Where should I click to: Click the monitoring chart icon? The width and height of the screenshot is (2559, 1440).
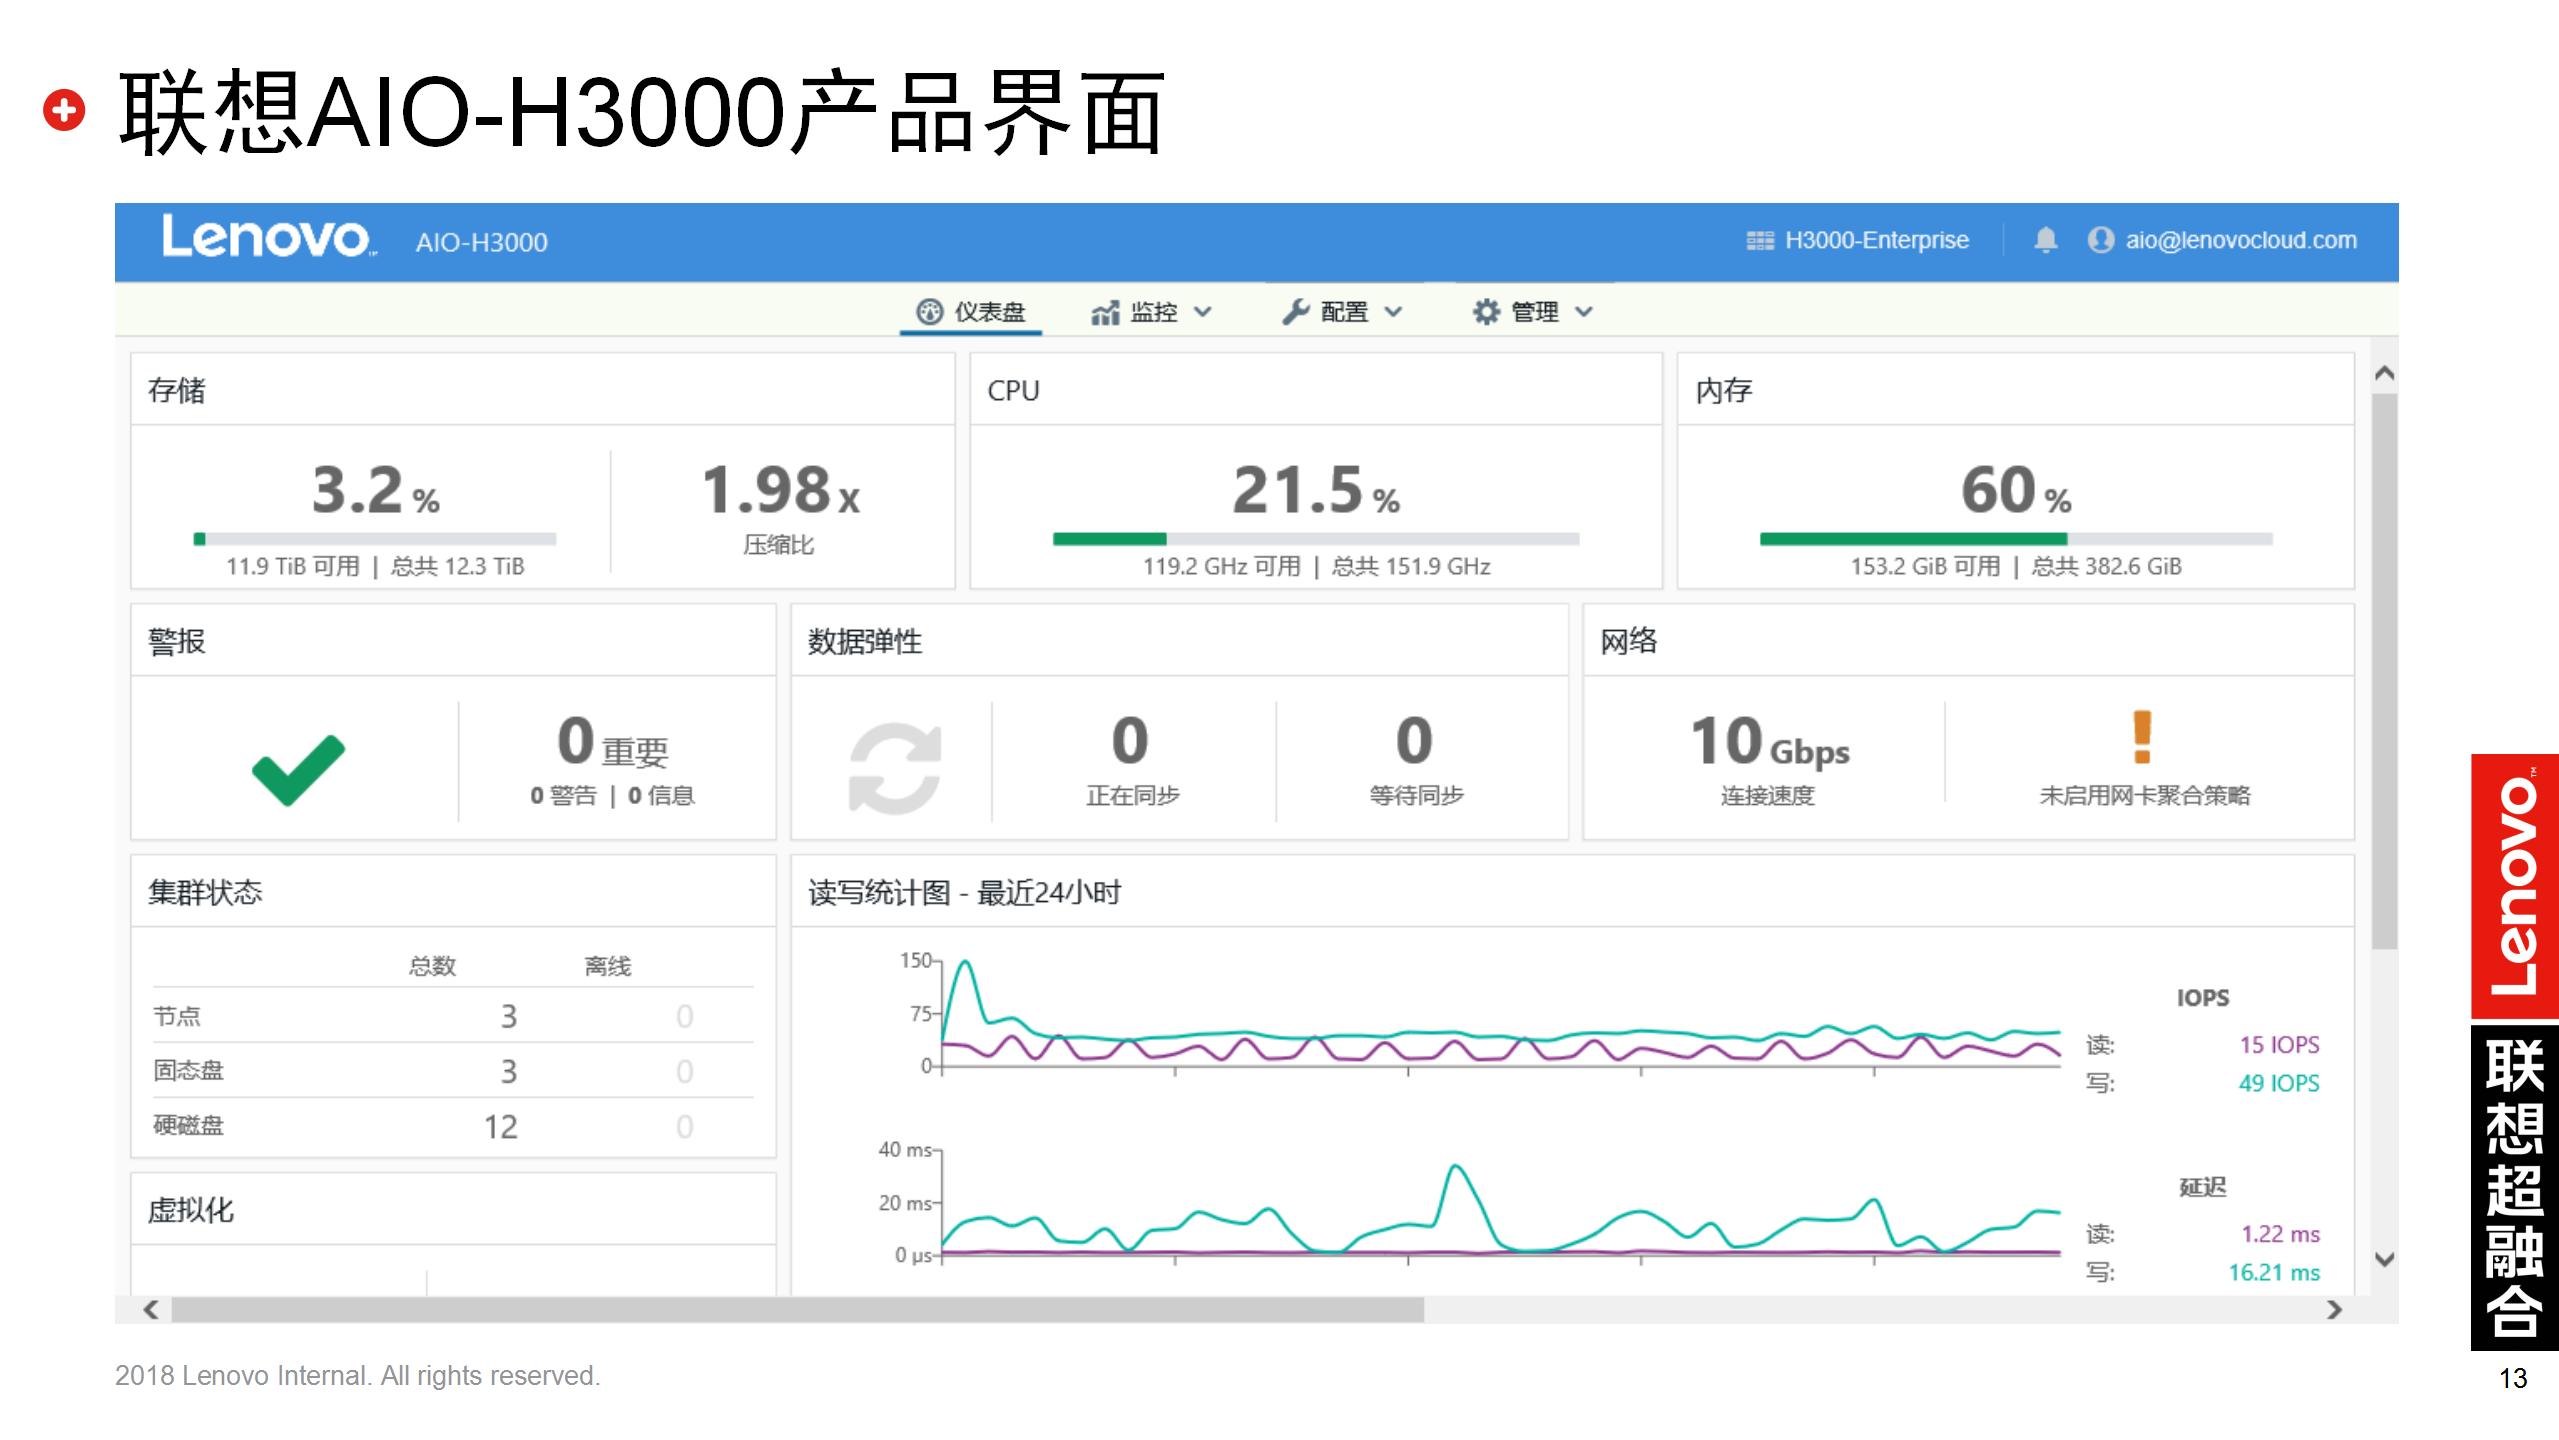pos(1105,313)
